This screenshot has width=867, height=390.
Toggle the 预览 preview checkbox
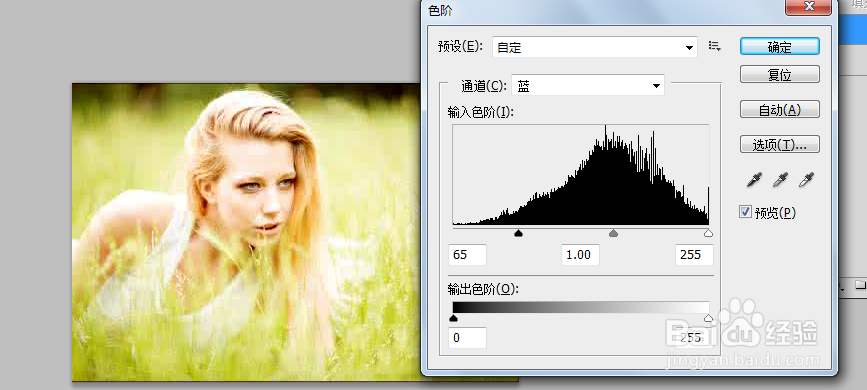coord(745,212)
